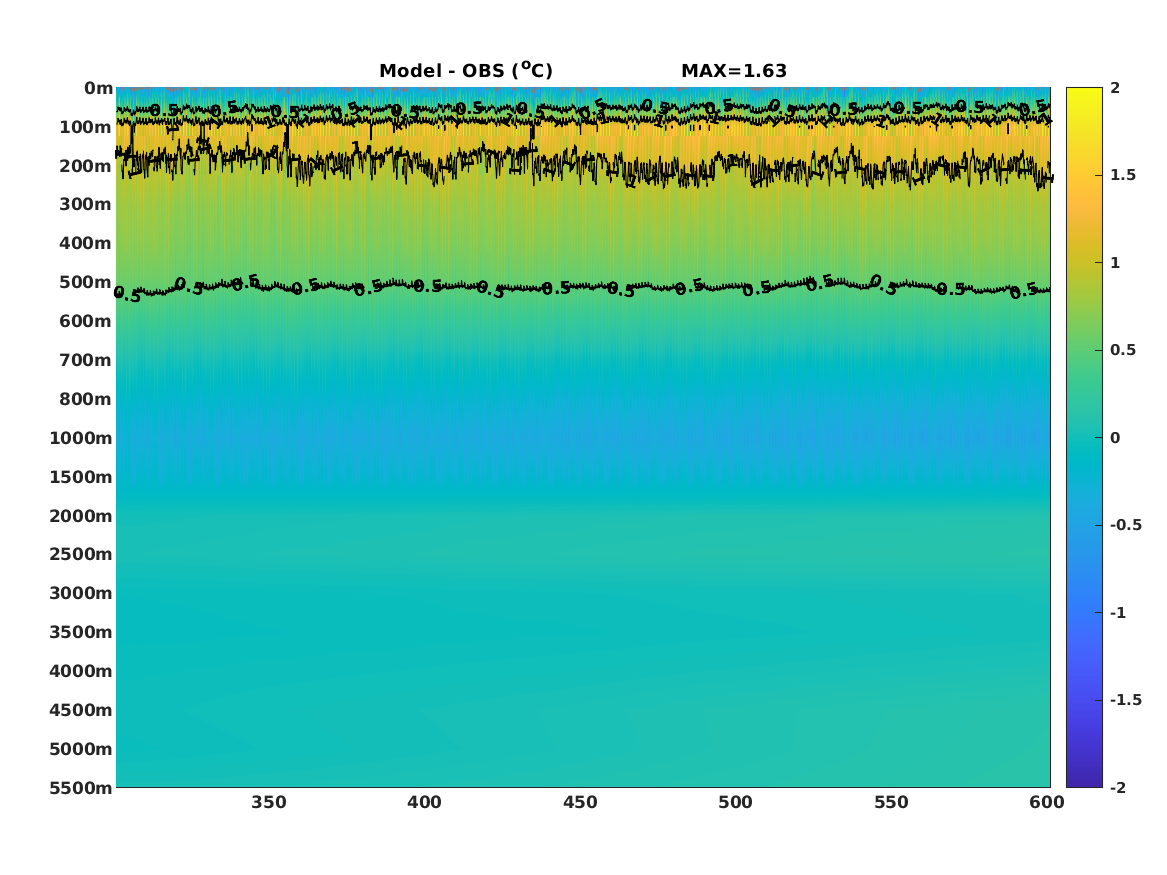Click the '3000m' depth axis label

[81, 593]
